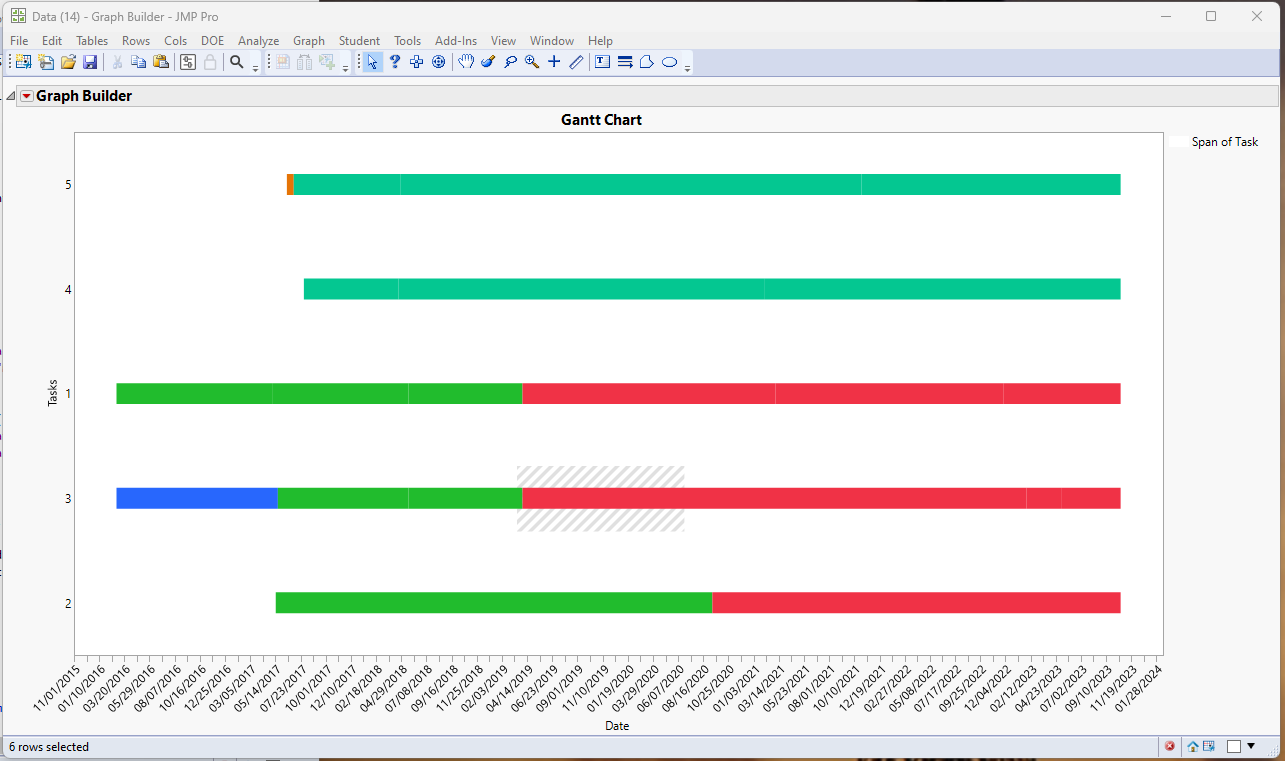Click the blue bar segment of task 3

[197, 498]
